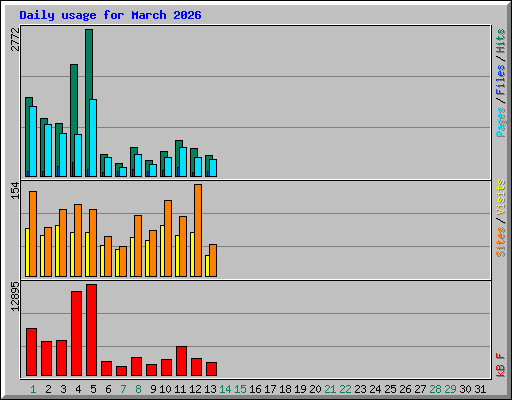This screenshot has height=400, width=512.
Task: Click day 1 on the x-axis
Action: pos(33,389)
